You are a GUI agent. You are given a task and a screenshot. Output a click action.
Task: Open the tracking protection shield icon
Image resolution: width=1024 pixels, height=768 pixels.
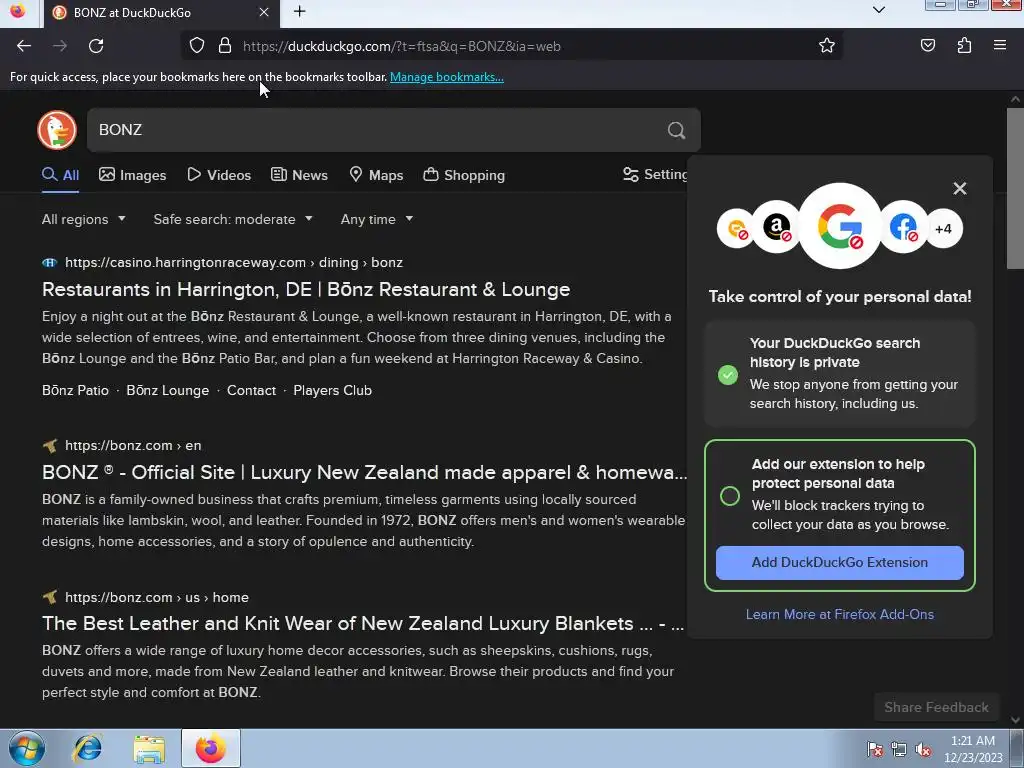(x=197, y=46)
